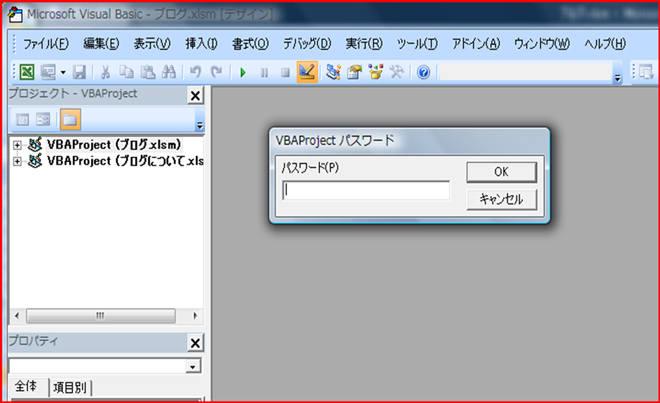
Task: Open the ファイル(F) menu
Action: coord(45,43)
